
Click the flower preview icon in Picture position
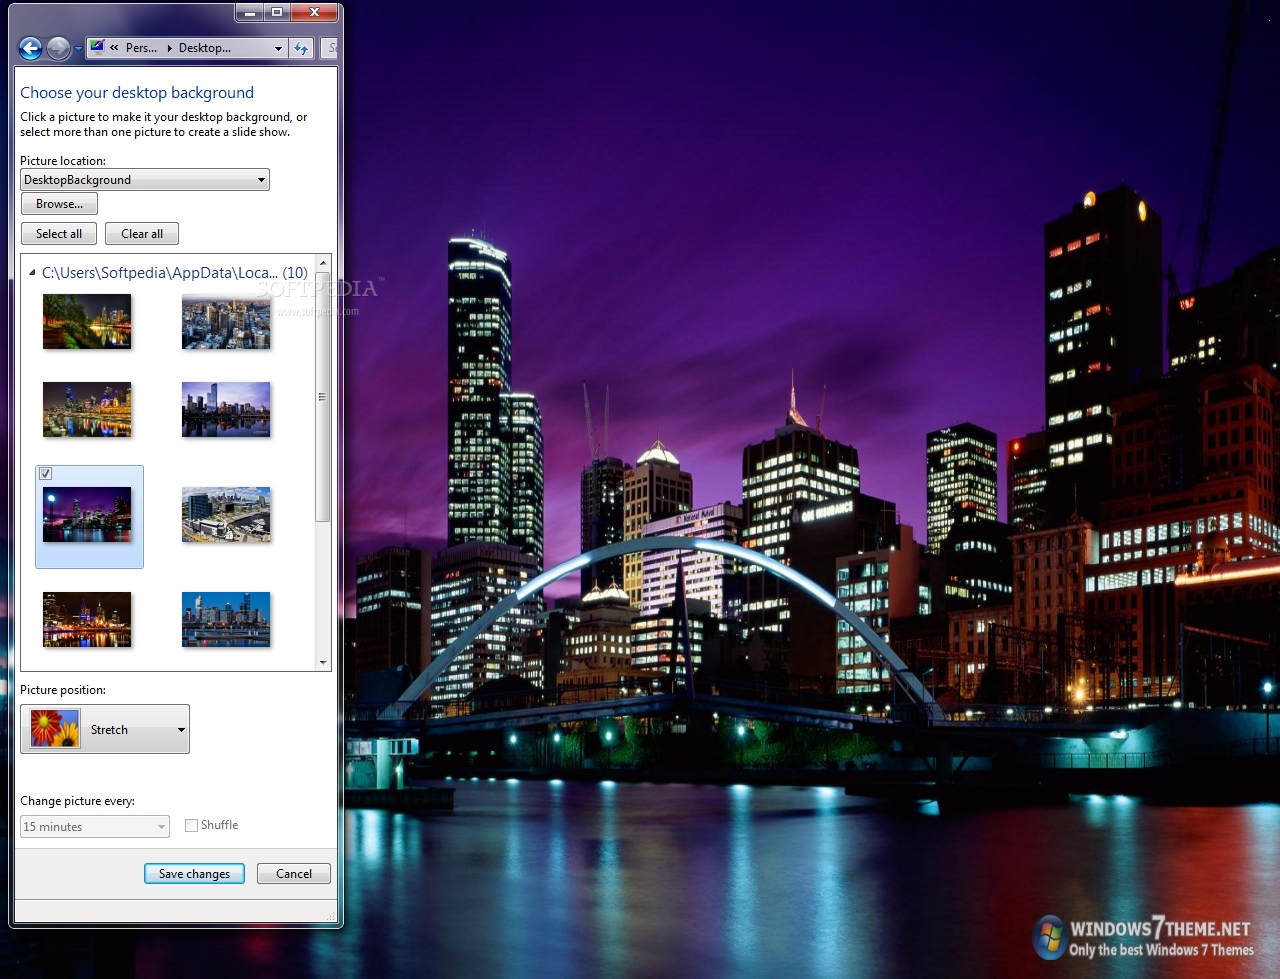coord(55,729)
